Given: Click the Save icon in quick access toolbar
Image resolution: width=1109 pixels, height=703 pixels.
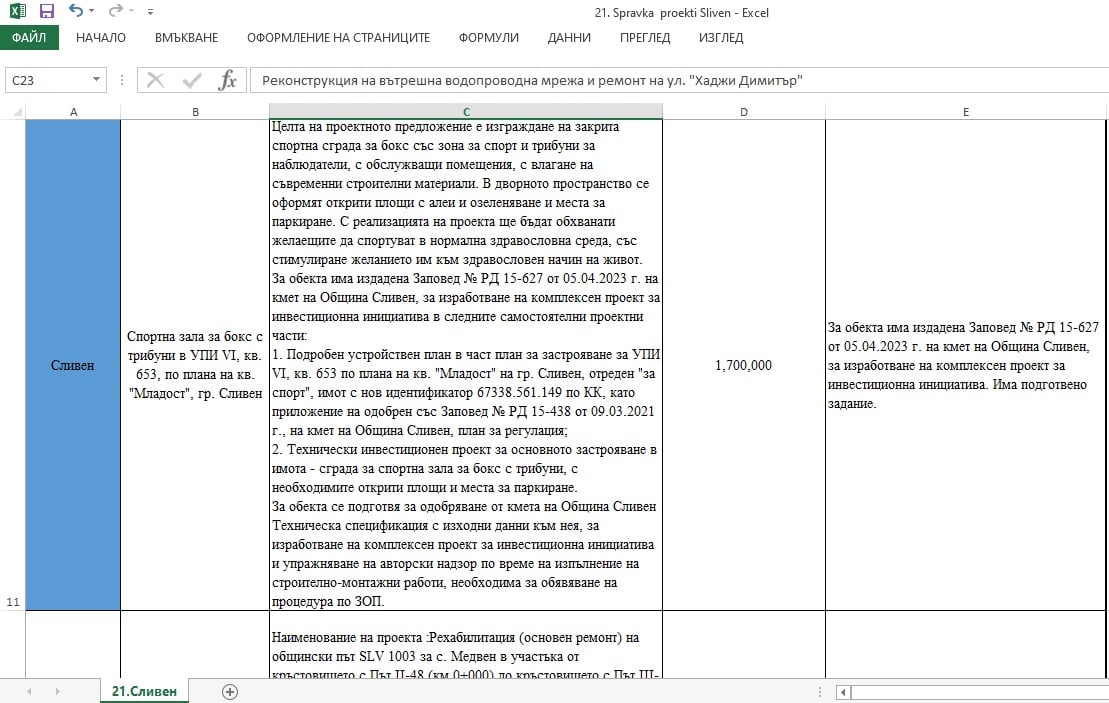Looking at the screenshot, I should pos(46,12).
